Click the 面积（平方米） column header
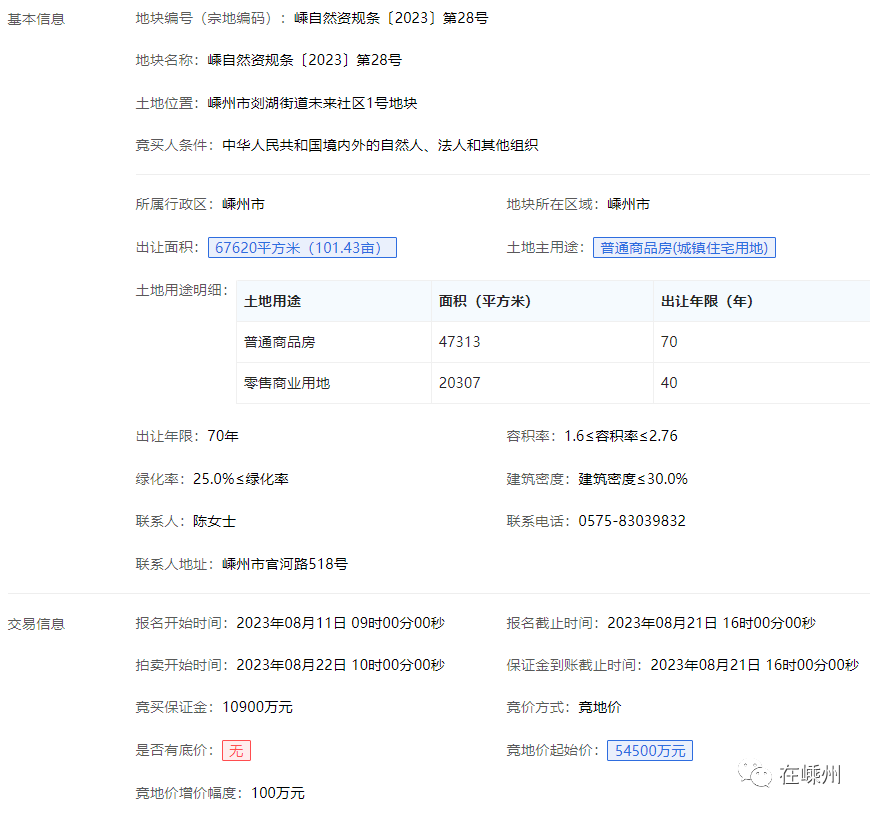This screenshot has height=813, width=870. click(x=484, y=301)
